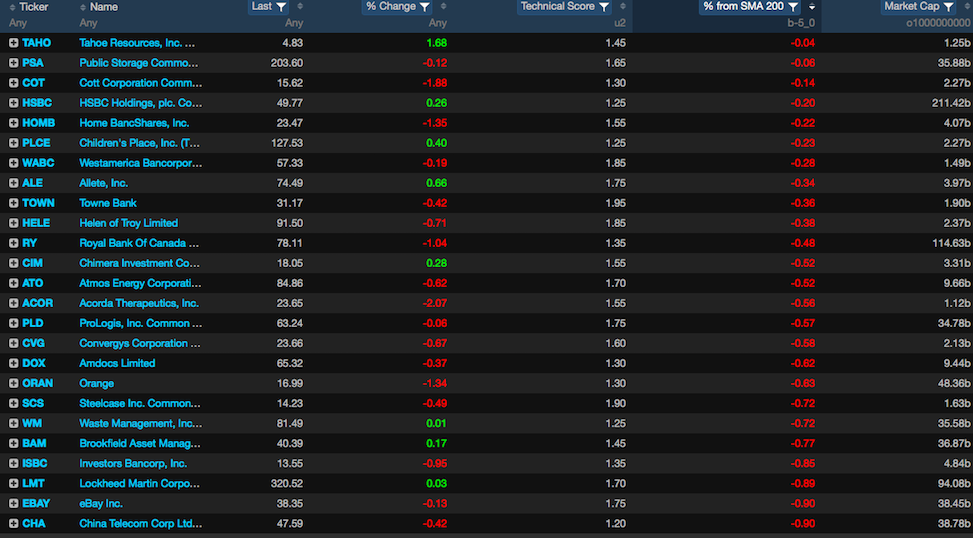Click plus icon on PLD row
This screenshot has height=538, width=973.
[x=13, y=323]
